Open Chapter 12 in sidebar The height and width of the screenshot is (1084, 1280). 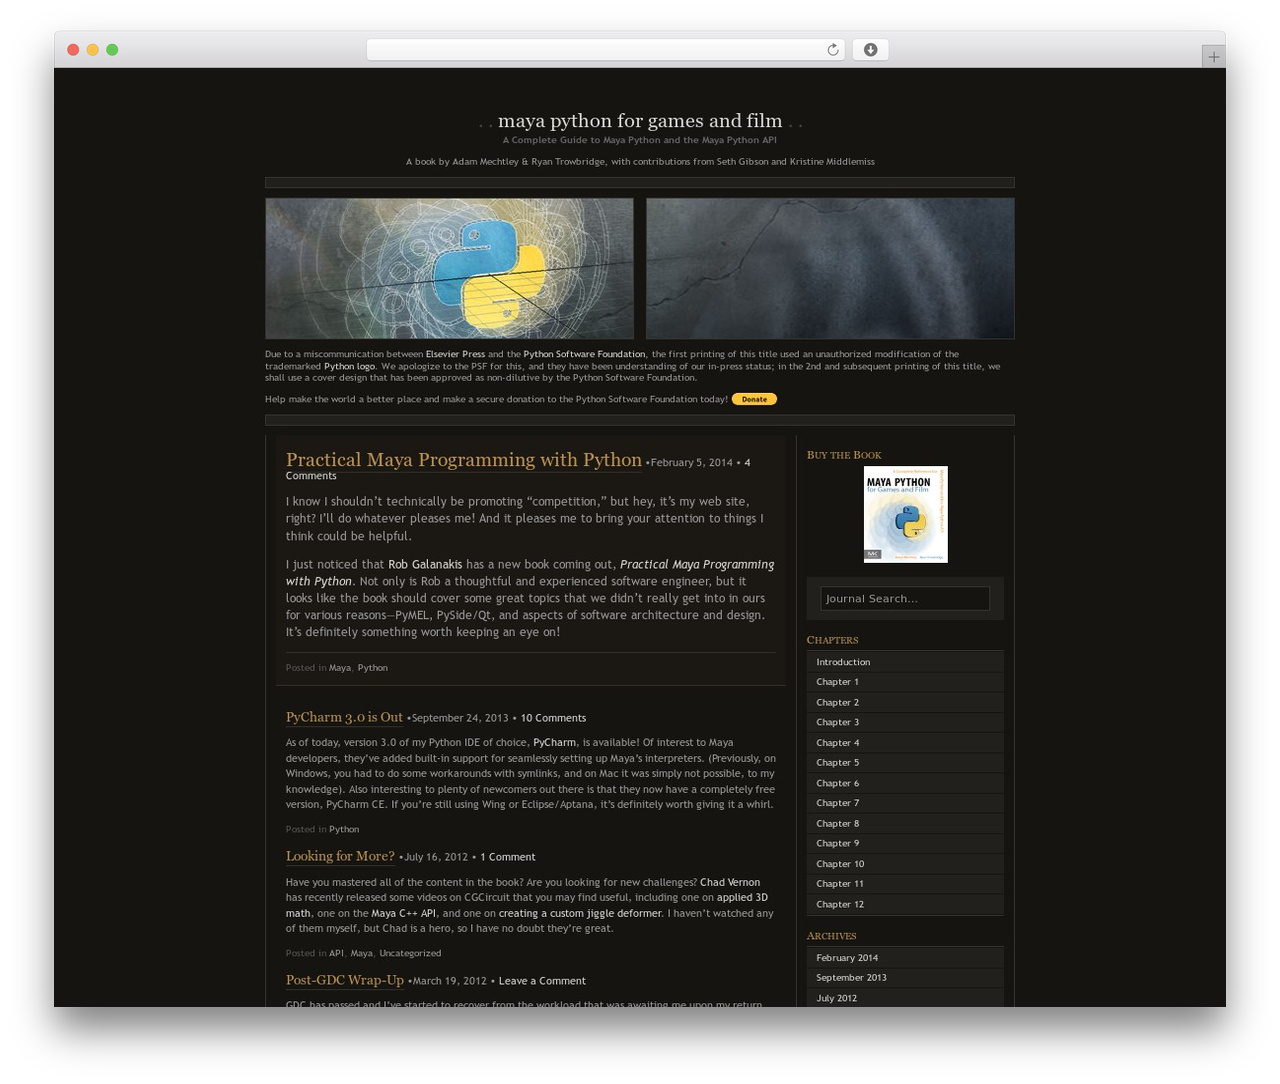point(905,904)
